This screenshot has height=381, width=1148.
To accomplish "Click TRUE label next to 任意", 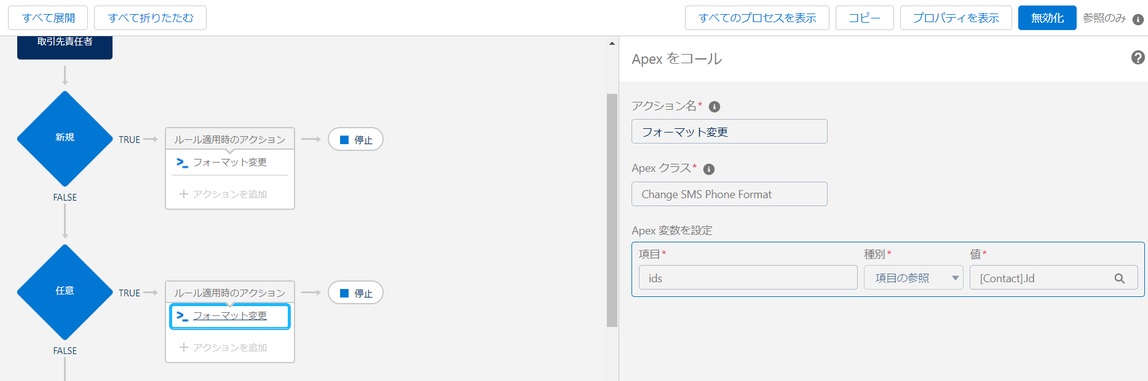I will [x=130, y=292].
